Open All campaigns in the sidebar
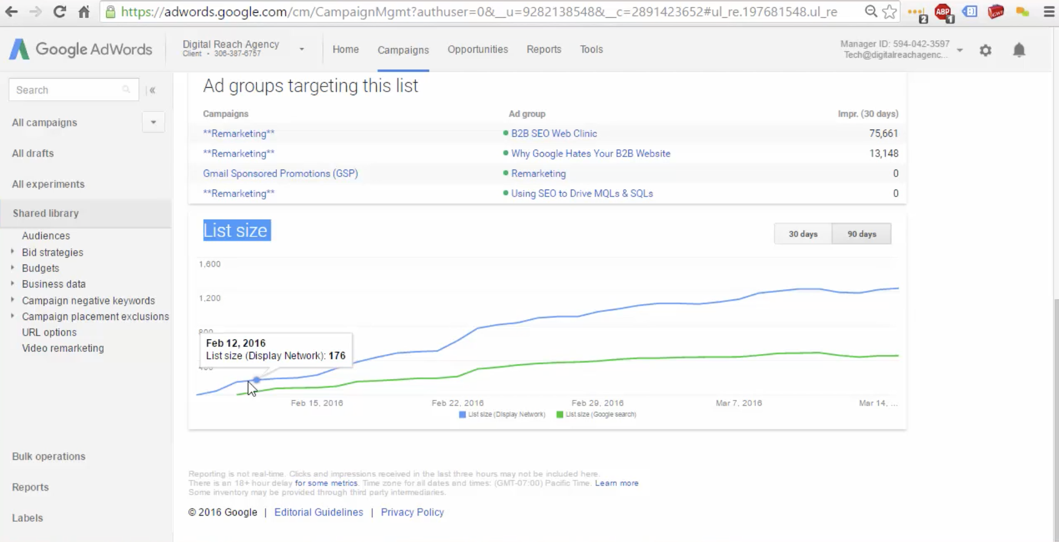Screen dimensions: 1059x542 point(45,122)
